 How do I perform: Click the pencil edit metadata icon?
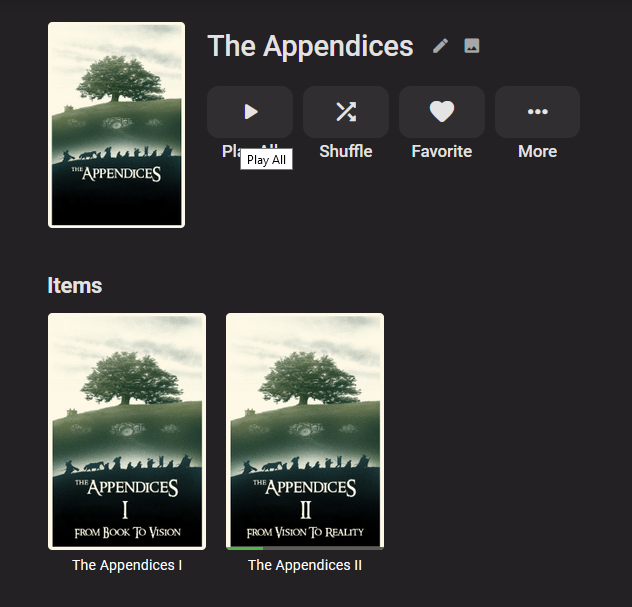click(440, 46)
